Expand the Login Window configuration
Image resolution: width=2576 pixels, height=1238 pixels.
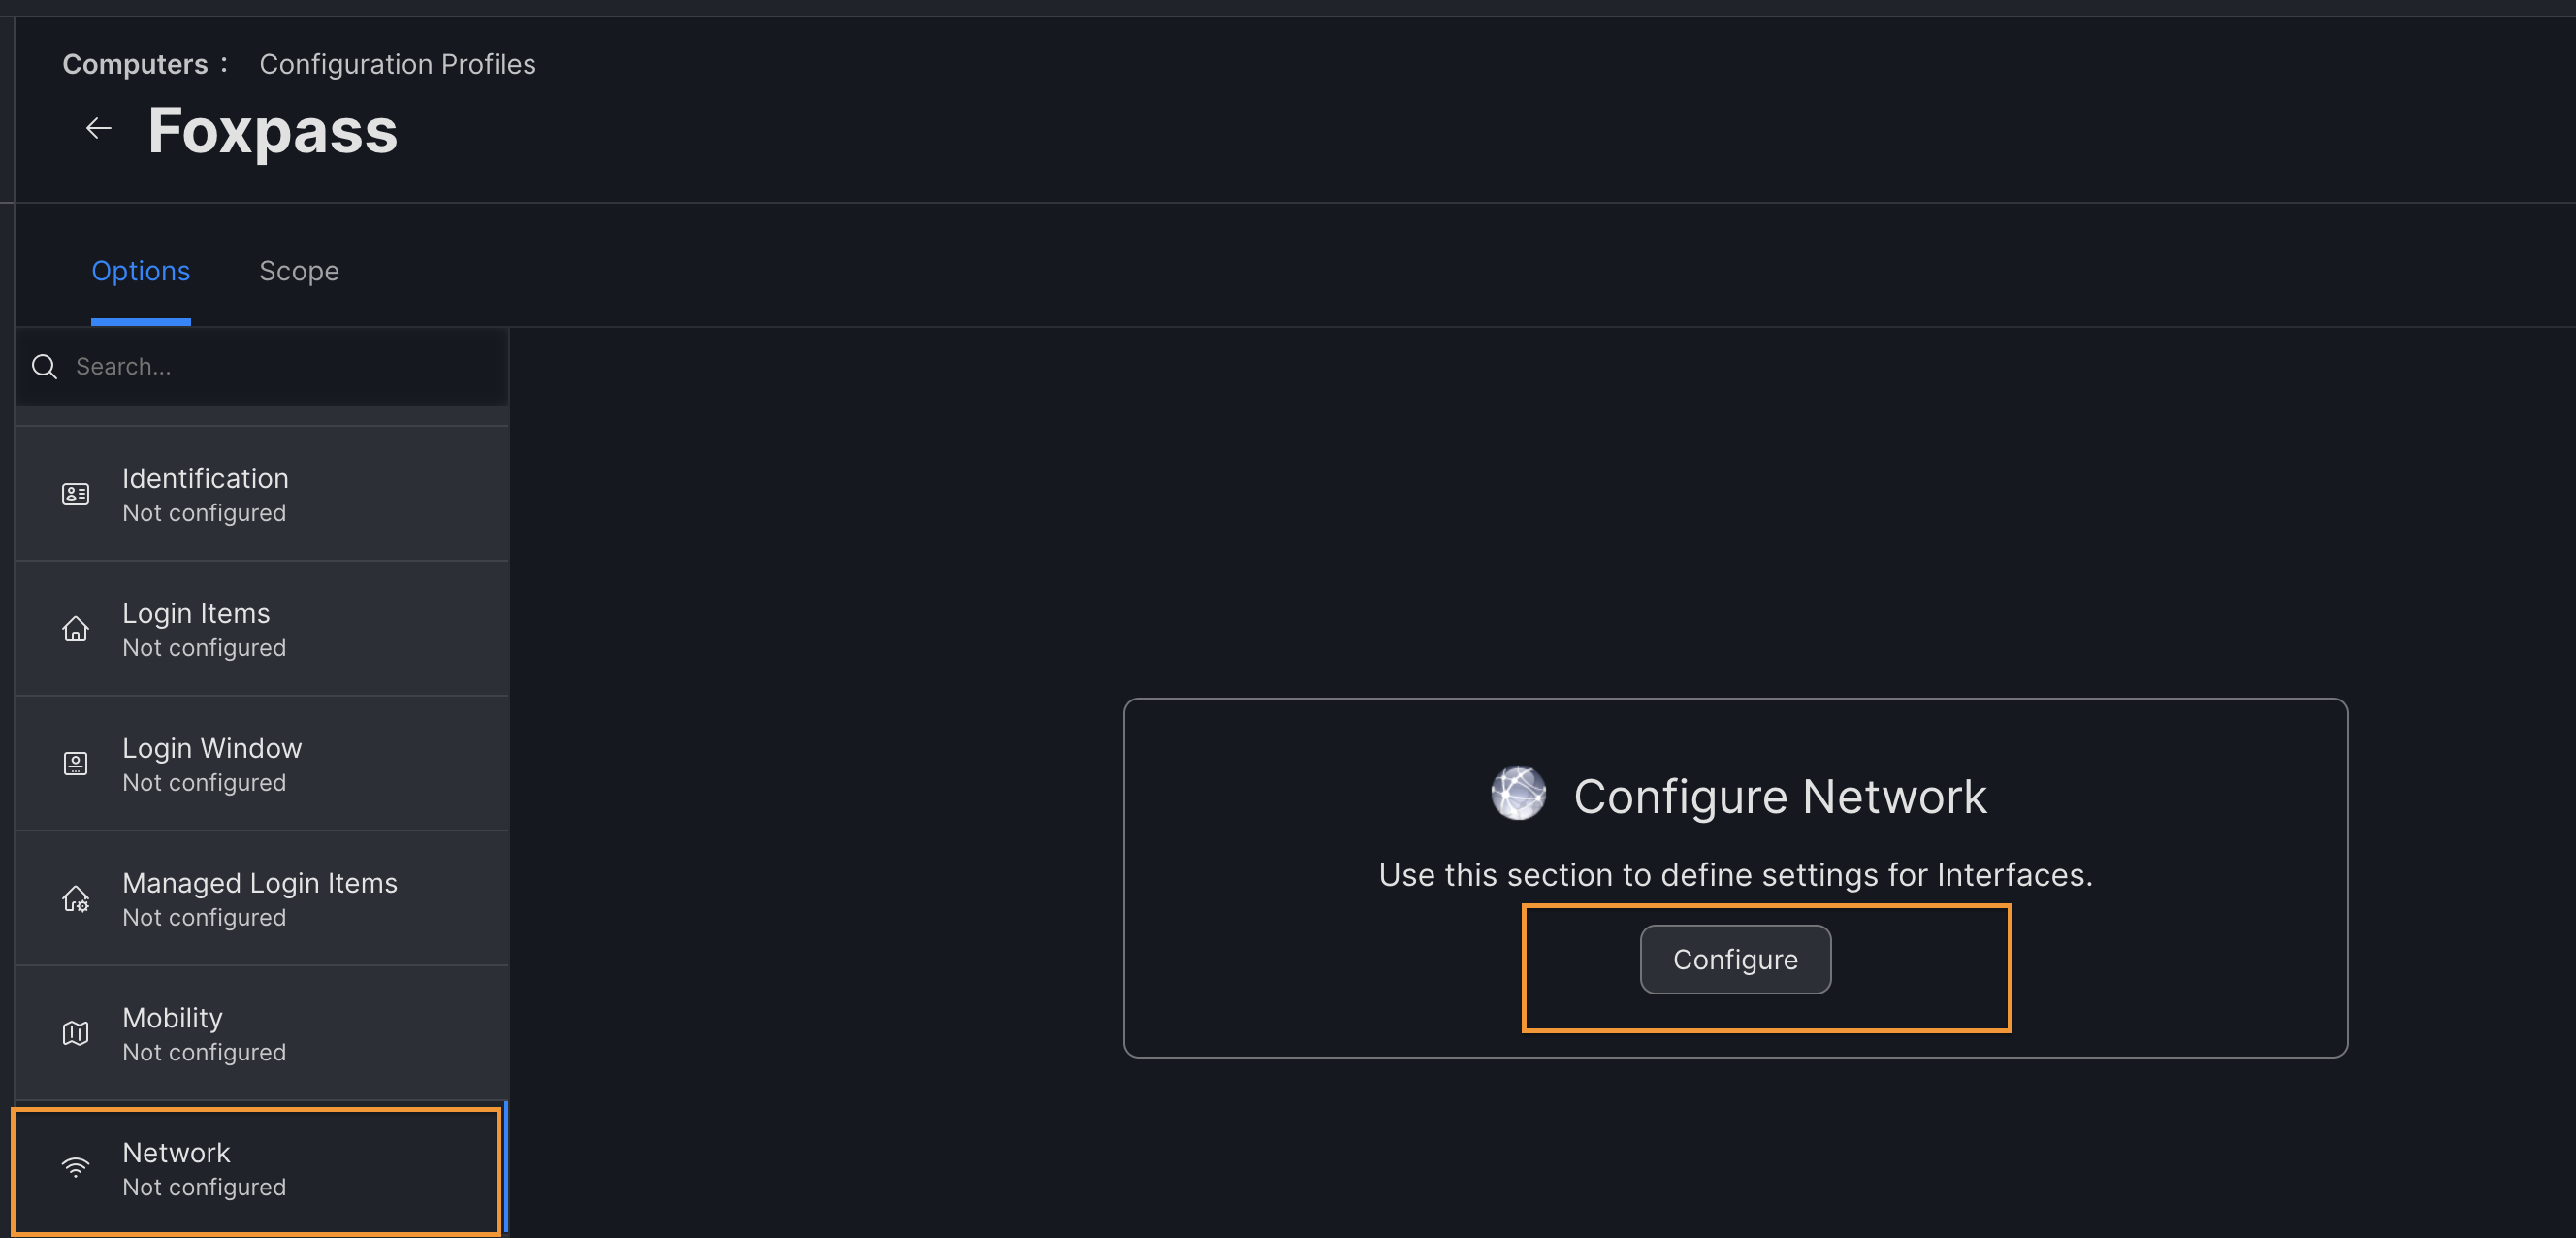261,763
